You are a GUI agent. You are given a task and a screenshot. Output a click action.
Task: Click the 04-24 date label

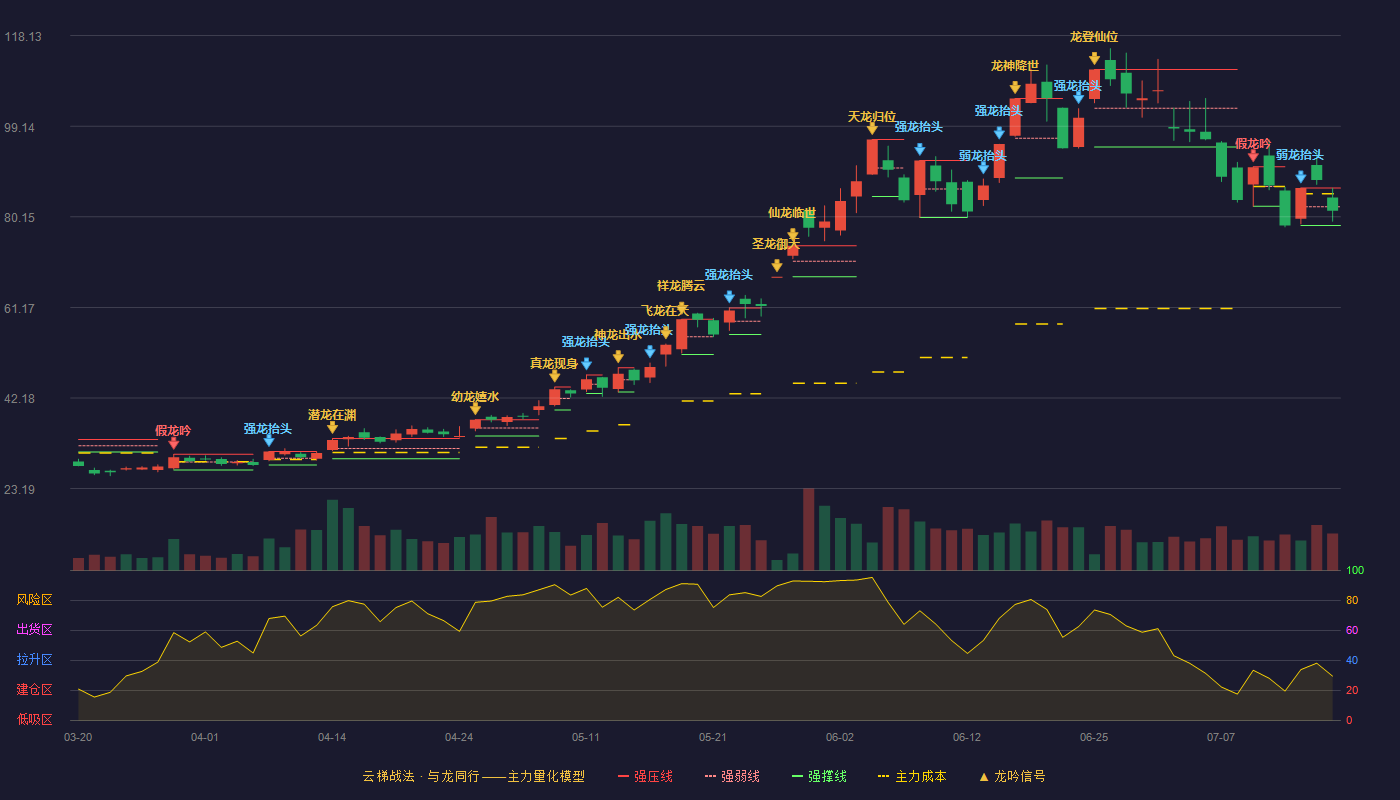click(459, 737)
